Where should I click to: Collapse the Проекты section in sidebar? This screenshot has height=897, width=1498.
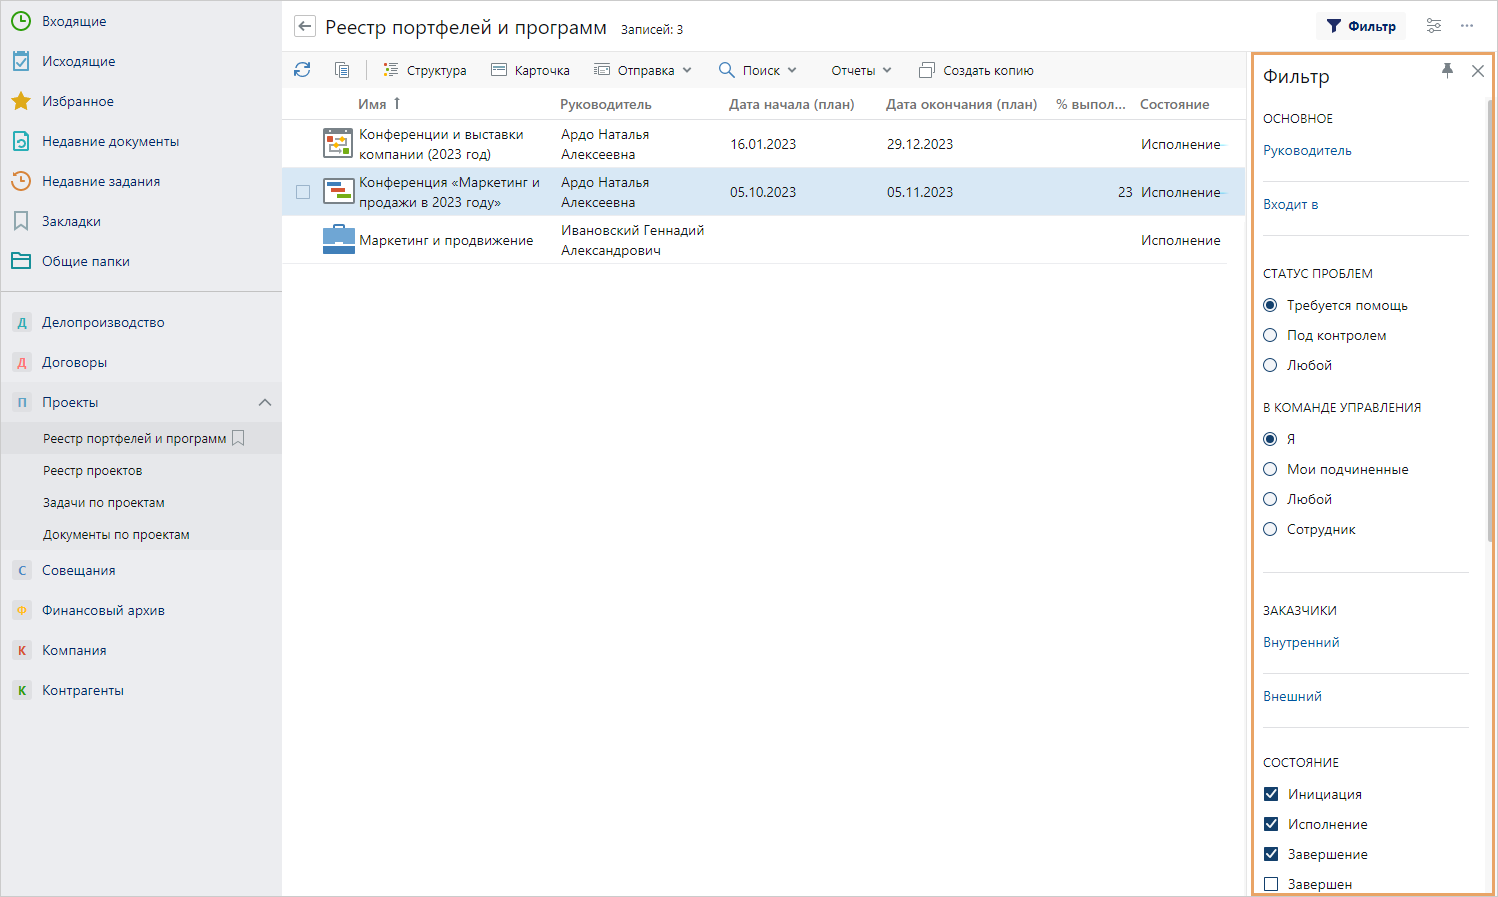(265, 402)
